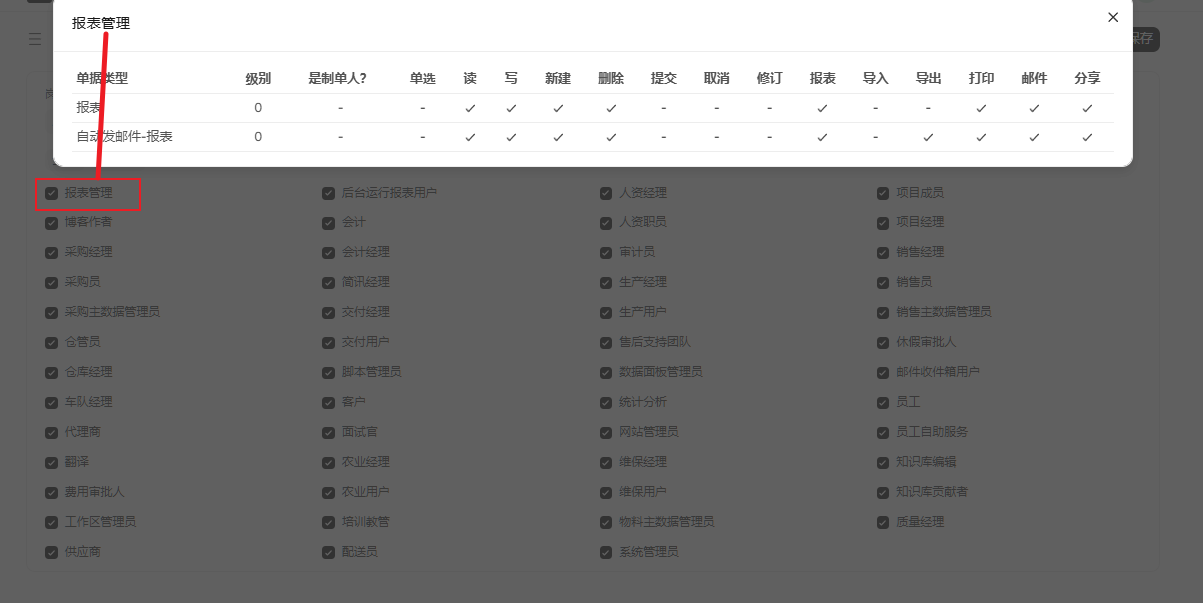Screen dimensions: 1203x603
Task: Close the 报表管理 permissions dialog
Action: click(1113, 17)
